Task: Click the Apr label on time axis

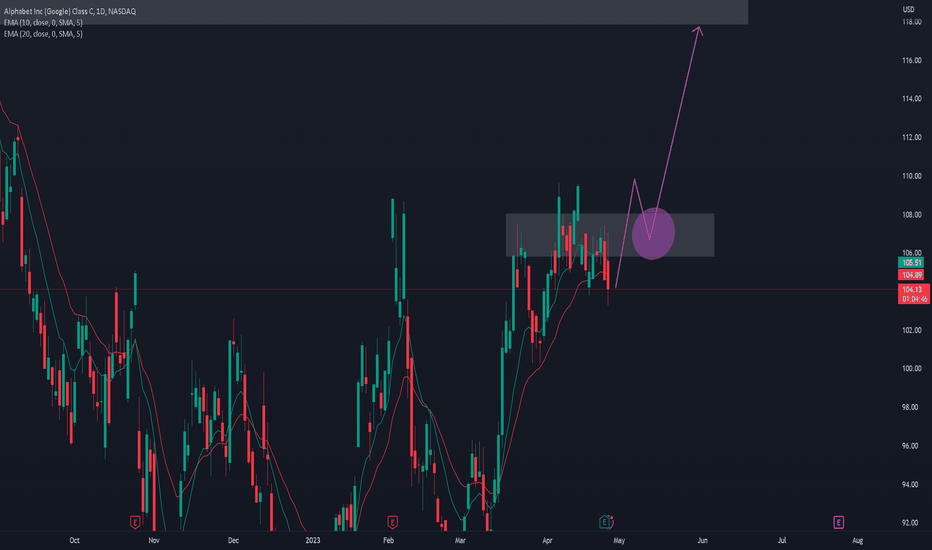Action: (x=547, y=540)
